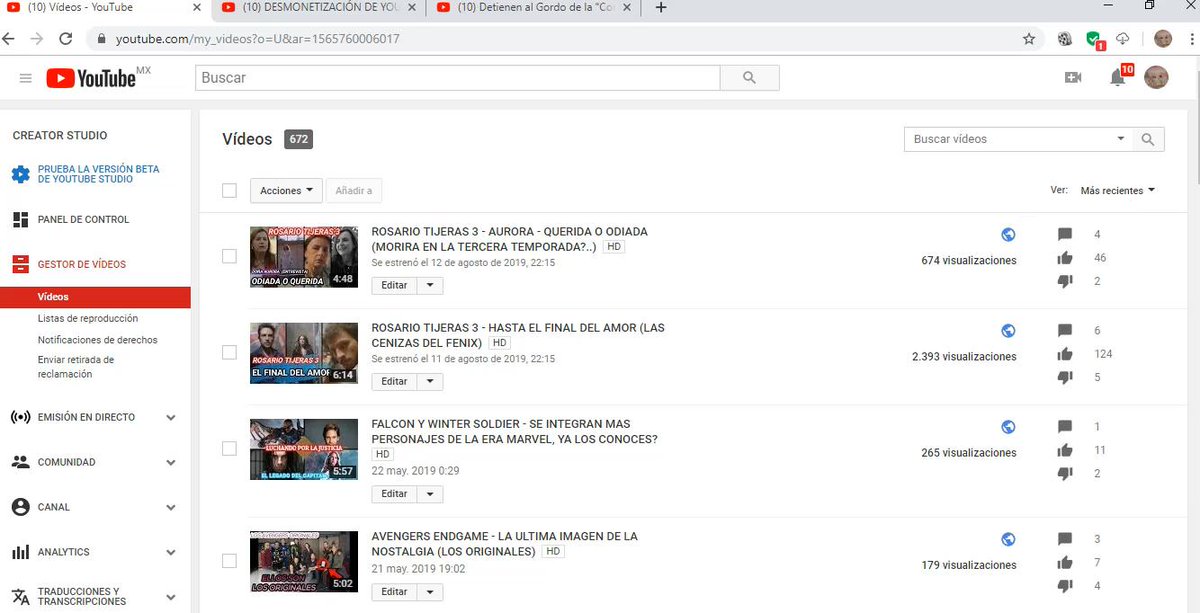
Task: Open Falcon y Winter Soldier thumbnail
Action: click(x=304, y=449)
